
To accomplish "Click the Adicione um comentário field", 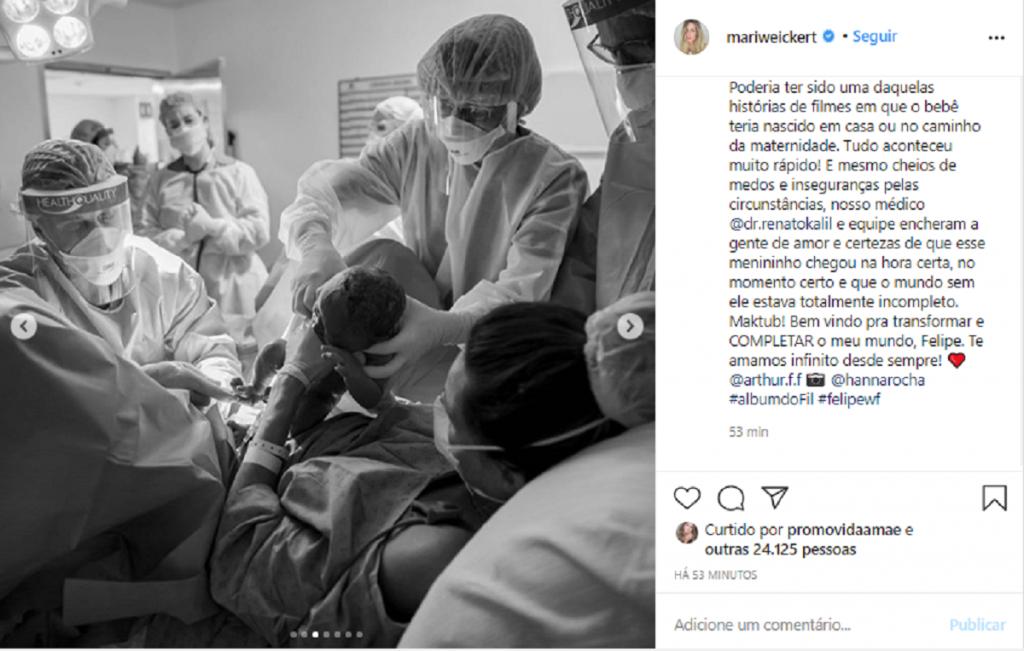I will 803,625.
